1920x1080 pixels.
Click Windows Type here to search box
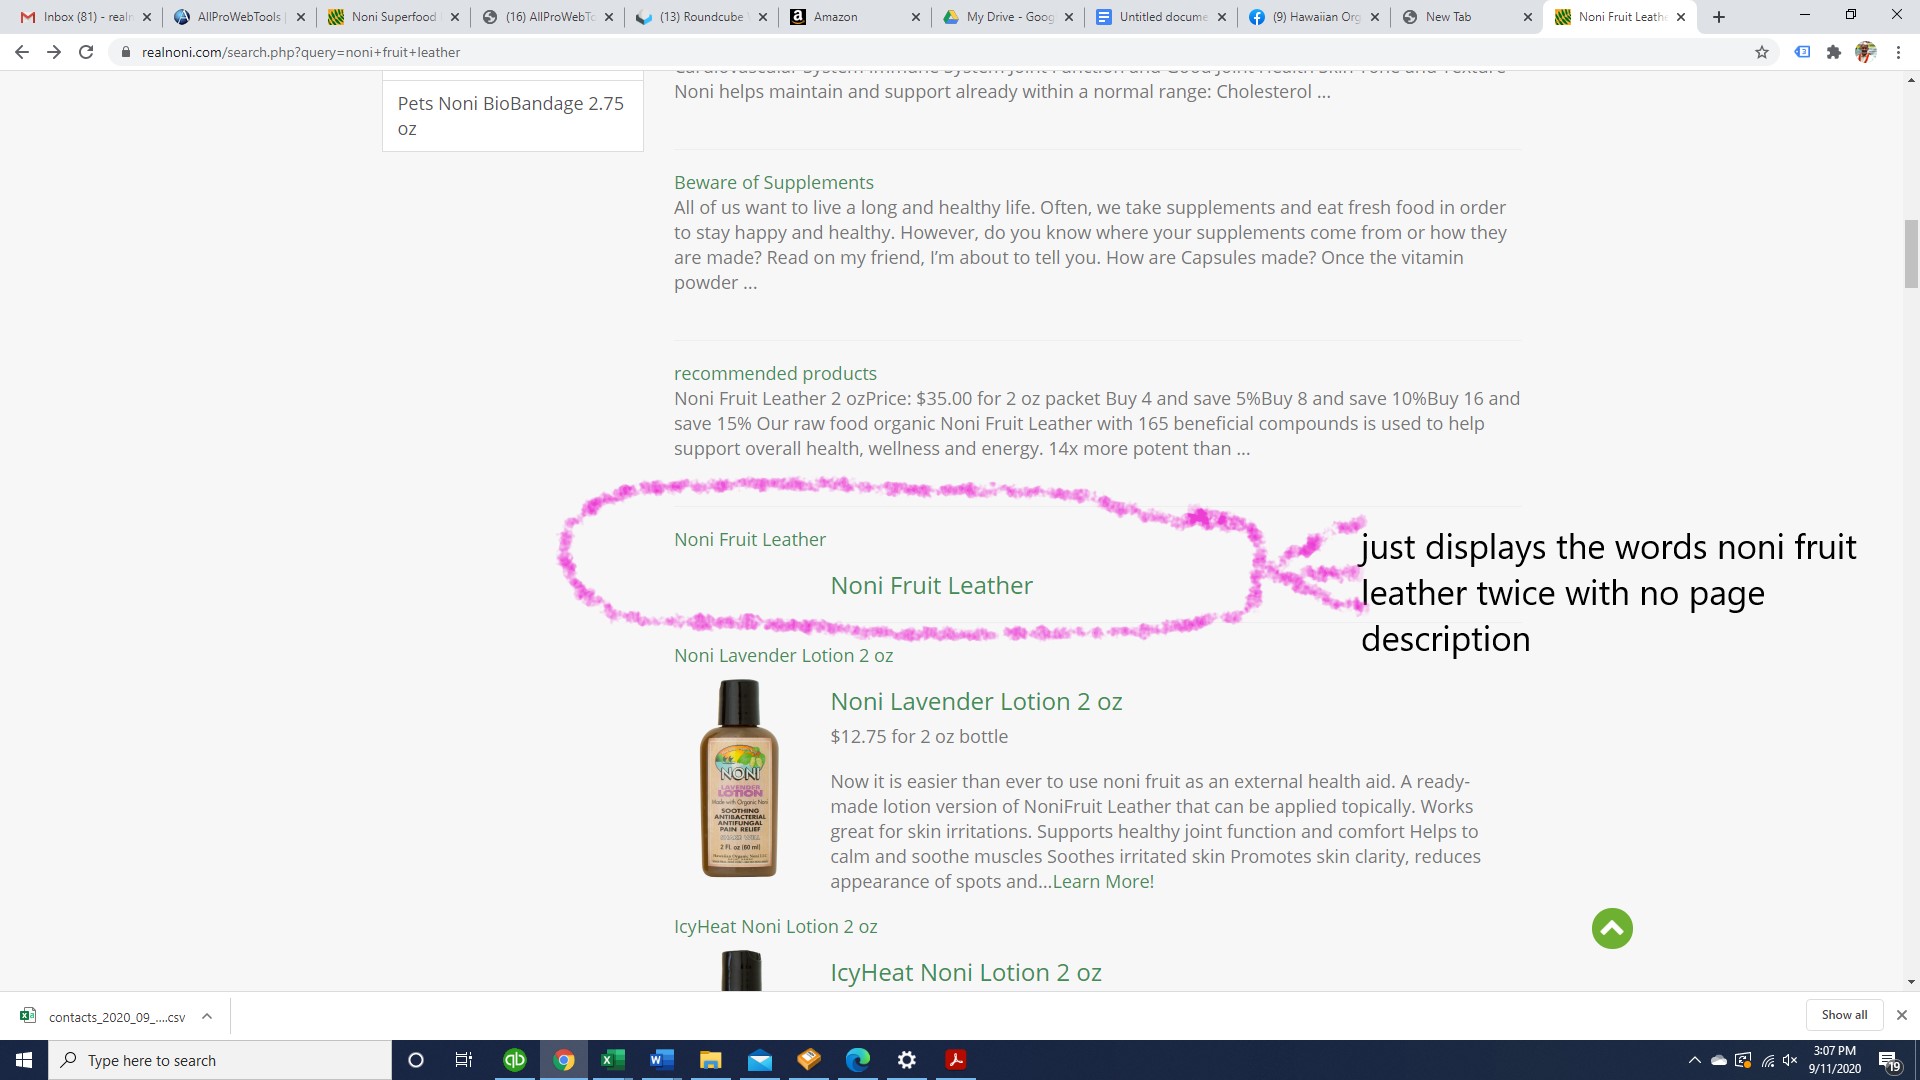220,1060
